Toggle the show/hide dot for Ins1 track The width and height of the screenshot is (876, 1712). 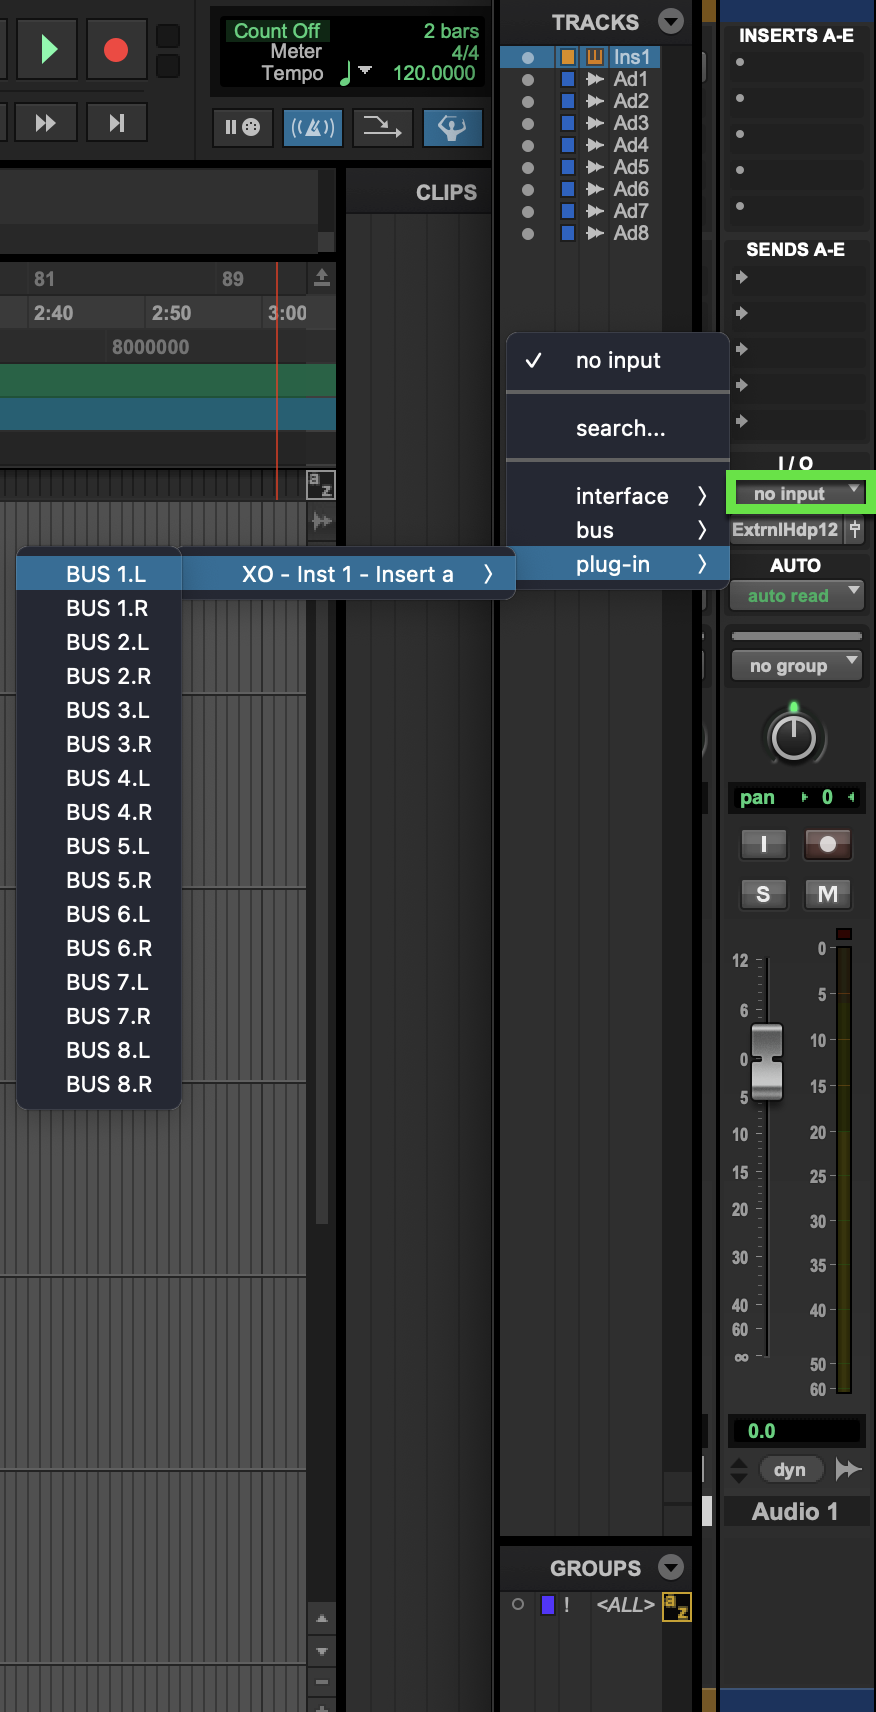[x=528, y=57]
